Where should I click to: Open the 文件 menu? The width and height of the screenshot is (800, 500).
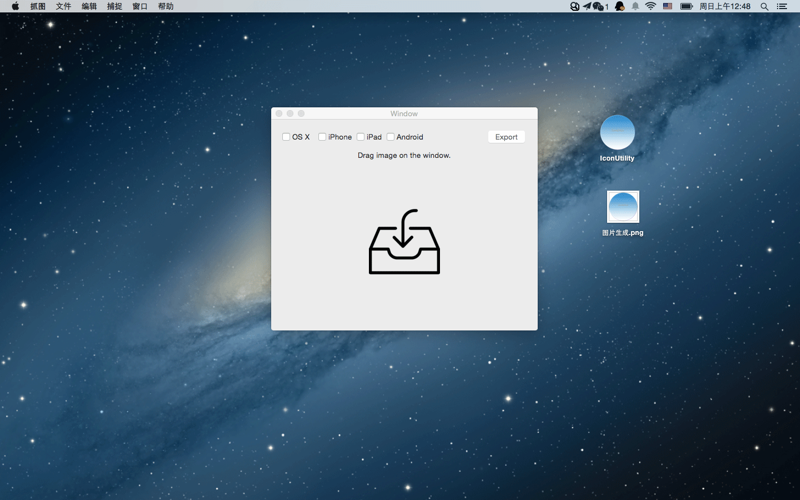[63, 6]
